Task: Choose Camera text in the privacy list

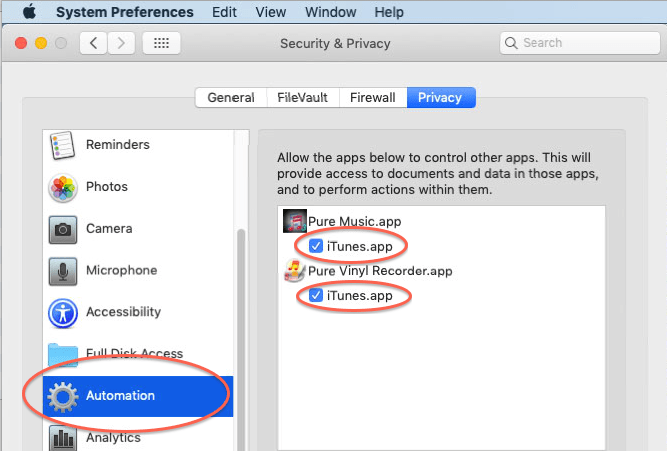Action: coord(109,228)
